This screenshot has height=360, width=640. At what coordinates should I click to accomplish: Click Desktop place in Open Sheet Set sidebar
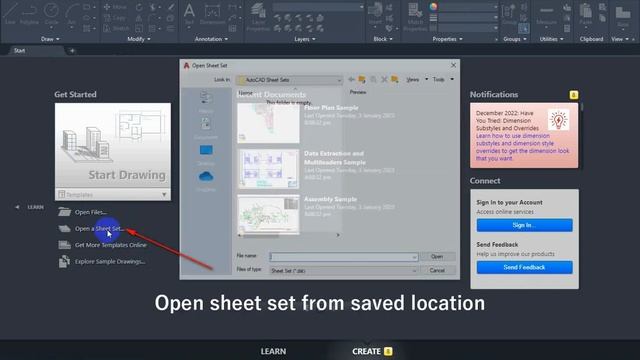206,154
